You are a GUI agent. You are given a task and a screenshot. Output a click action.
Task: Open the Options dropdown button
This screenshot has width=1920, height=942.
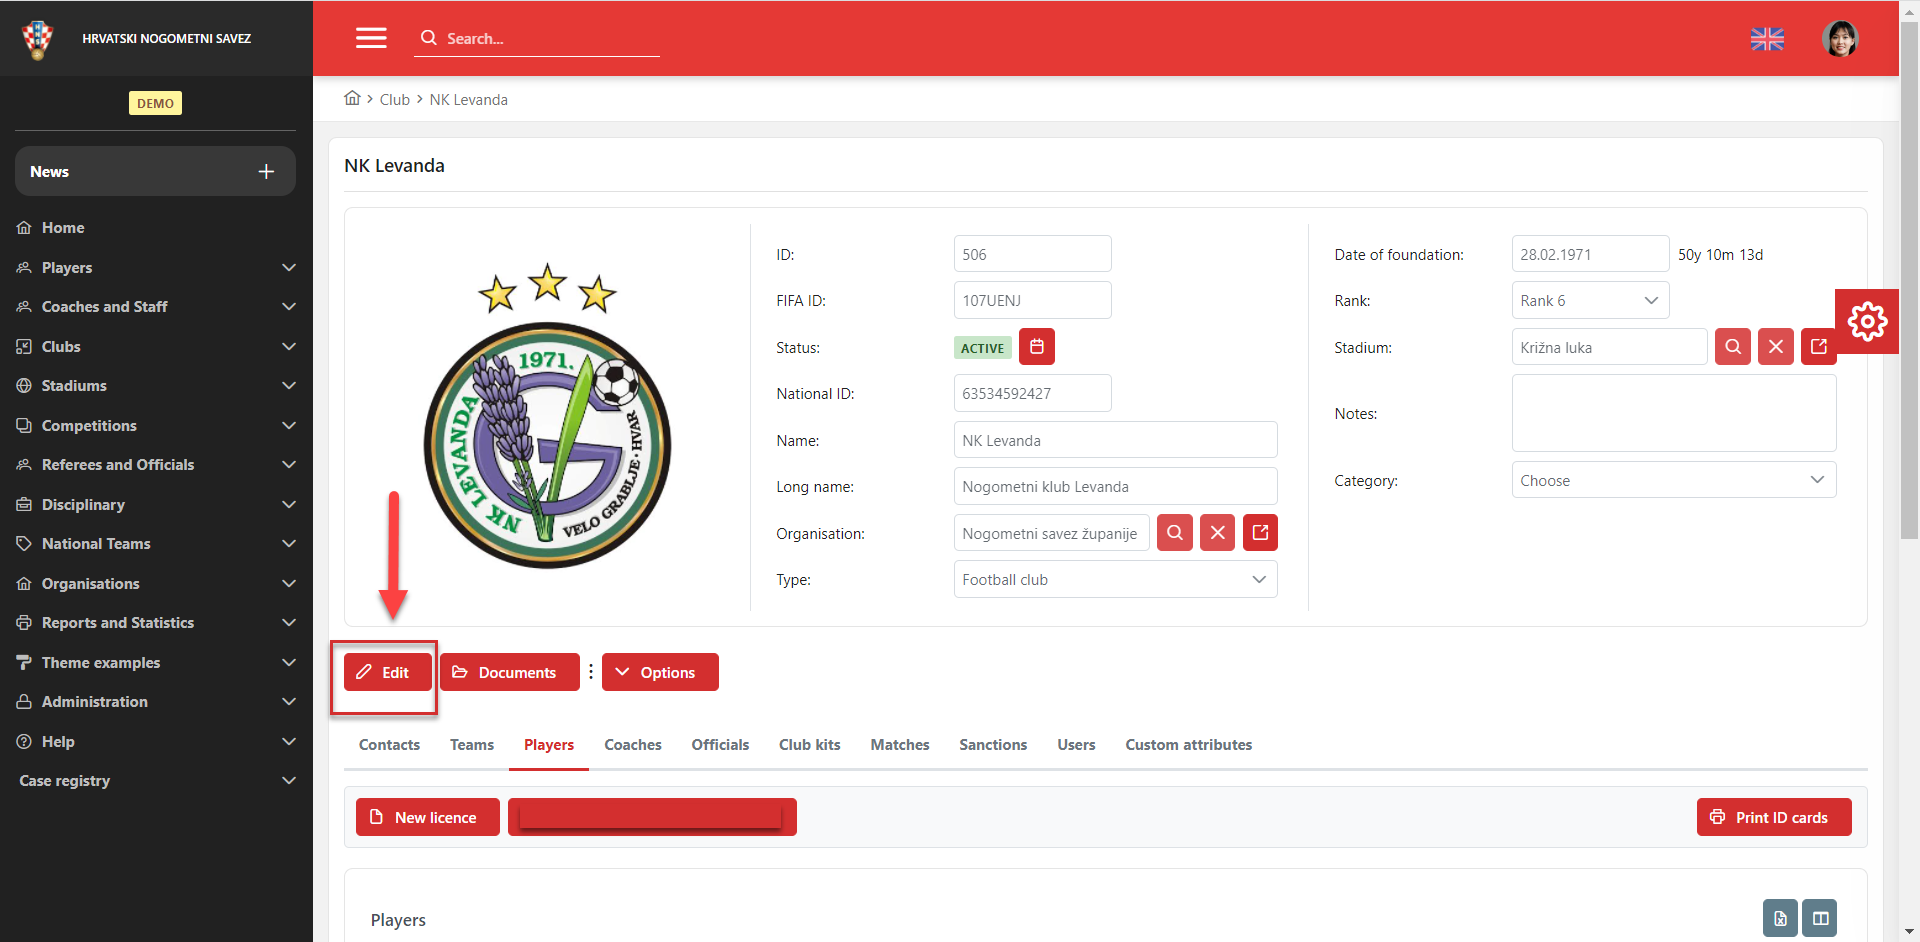tap(659, 672)
